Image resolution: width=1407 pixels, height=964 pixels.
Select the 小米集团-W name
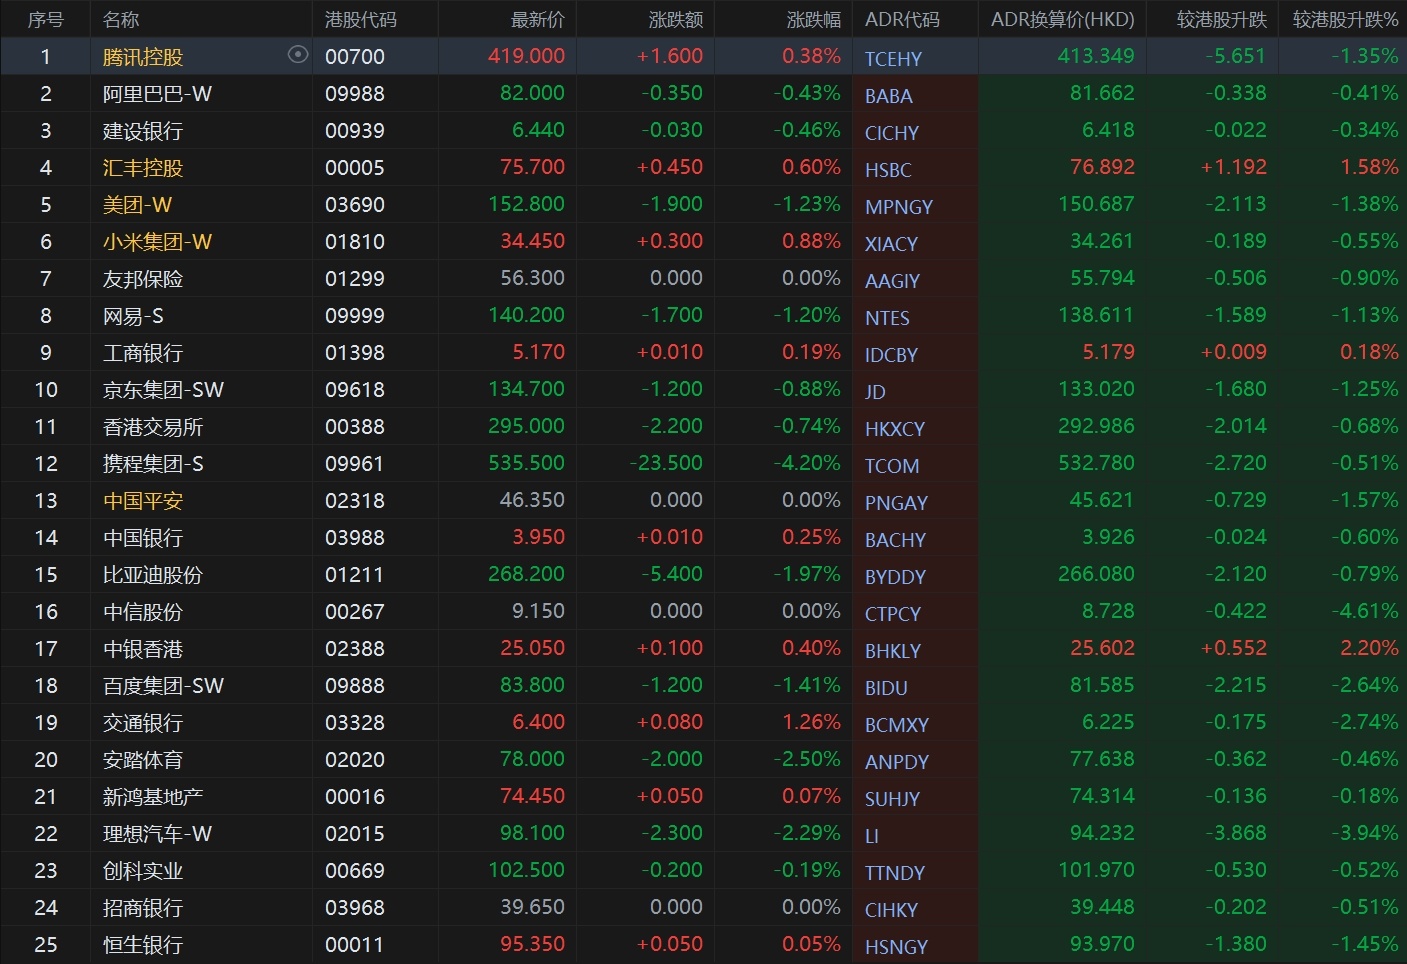pos(157,242)
